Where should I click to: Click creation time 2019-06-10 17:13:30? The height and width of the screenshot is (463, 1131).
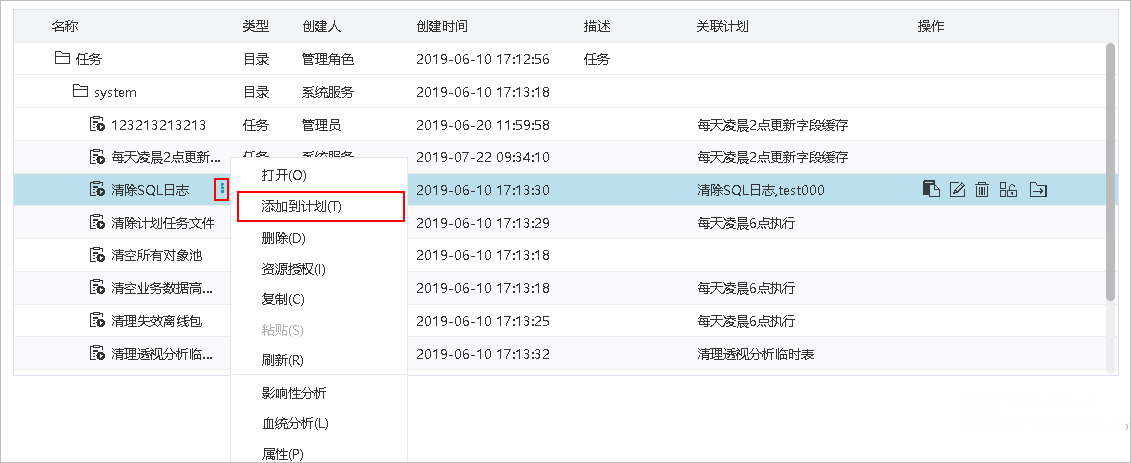483,190
